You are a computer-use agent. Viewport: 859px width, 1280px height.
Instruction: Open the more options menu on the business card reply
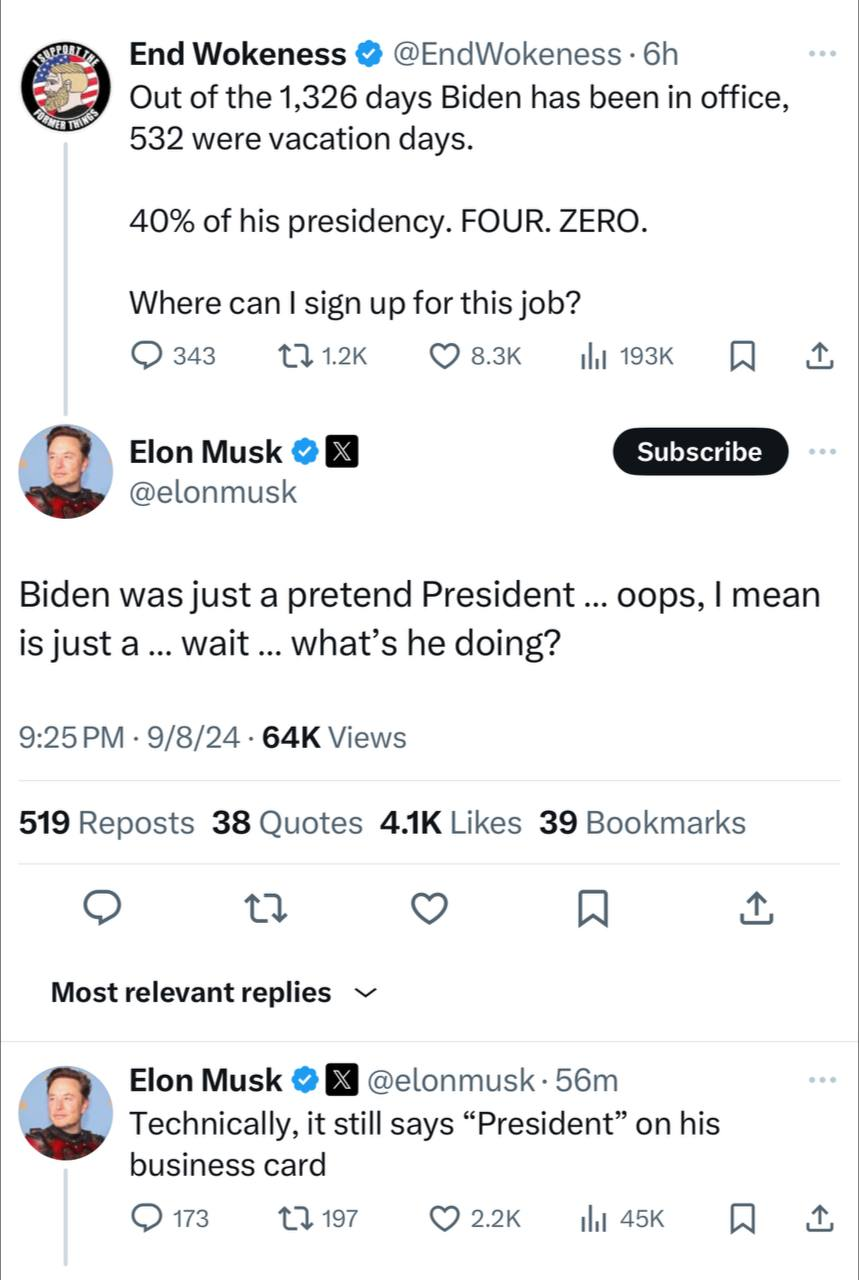pyautogui.click(x=822, y=1080)
